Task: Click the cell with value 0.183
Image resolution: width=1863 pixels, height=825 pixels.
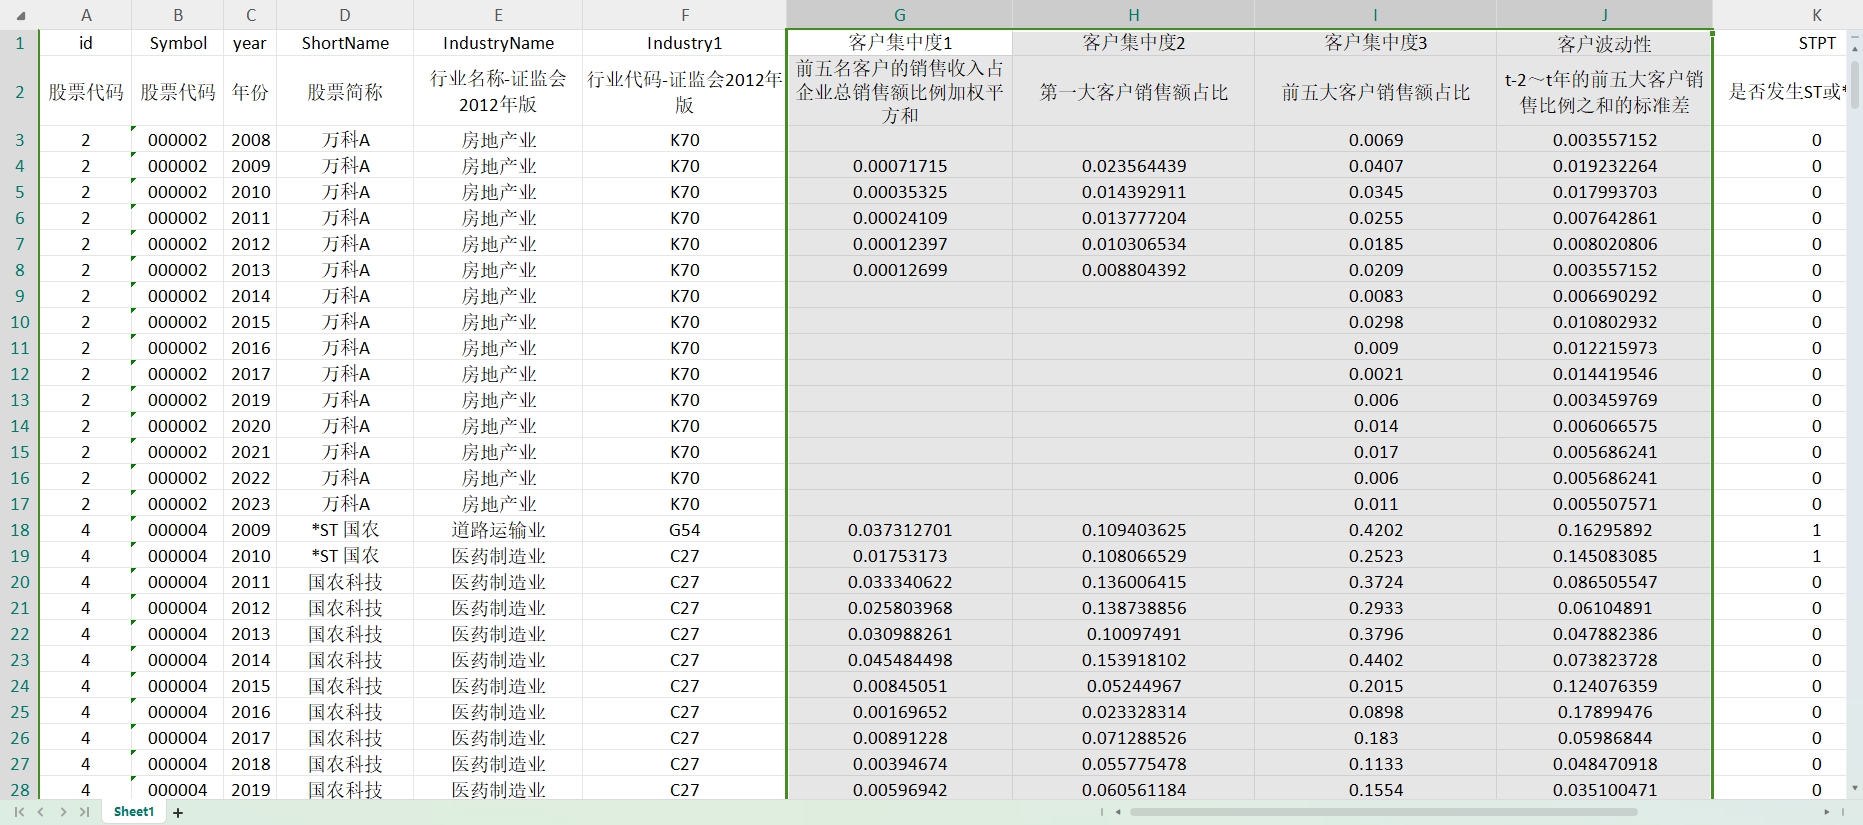Action: coord(1376,738)
